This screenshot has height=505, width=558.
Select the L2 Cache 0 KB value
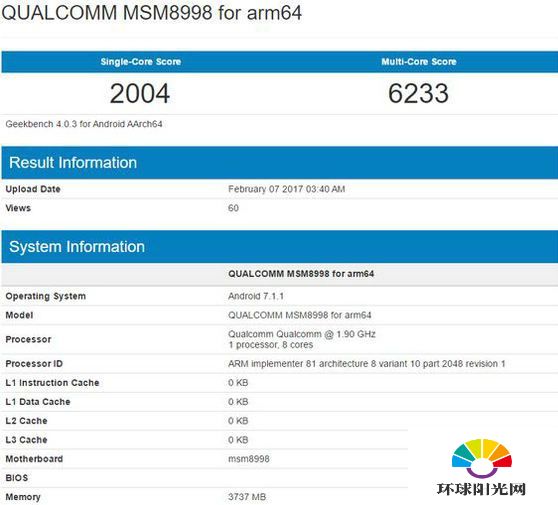point(238,421)
